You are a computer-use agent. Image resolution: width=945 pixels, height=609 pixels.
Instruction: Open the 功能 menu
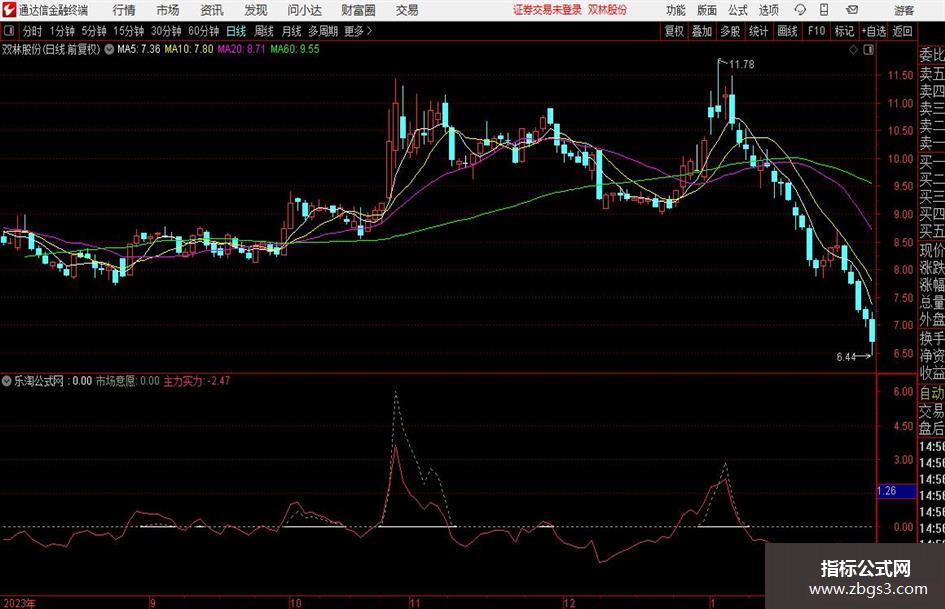[676, 10]
